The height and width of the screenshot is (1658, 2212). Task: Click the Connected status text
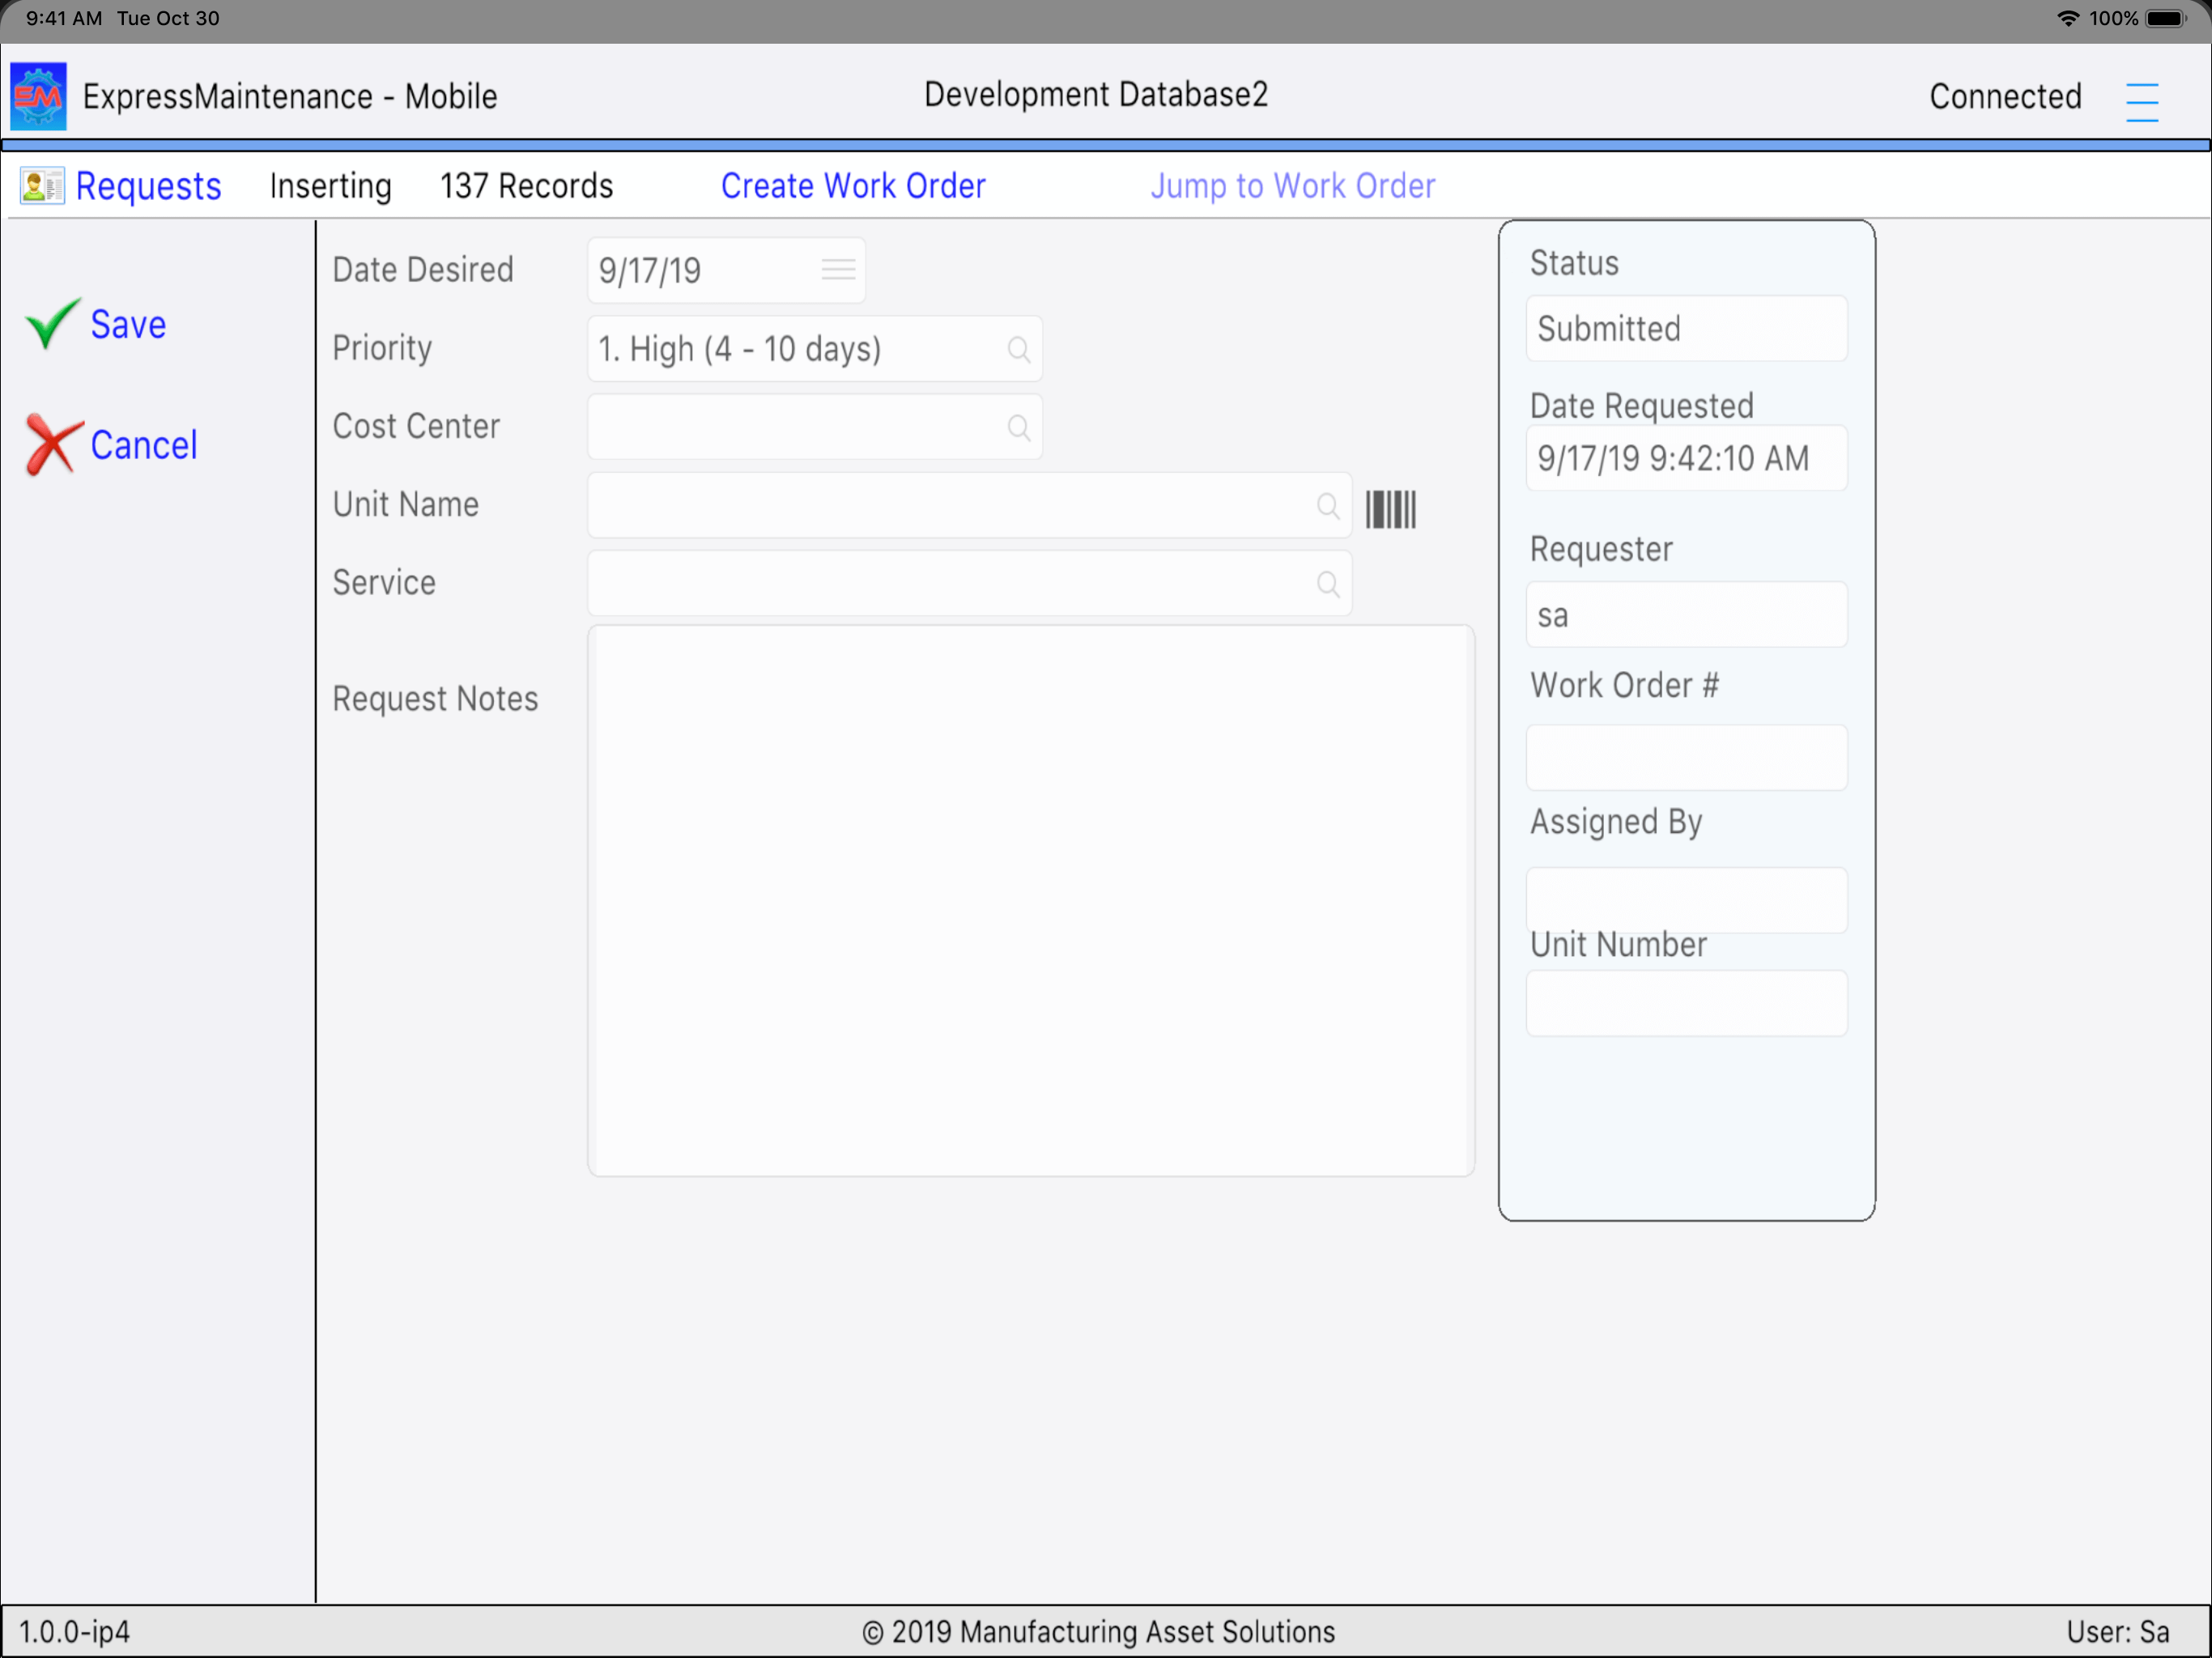(x=2005, y=97)
